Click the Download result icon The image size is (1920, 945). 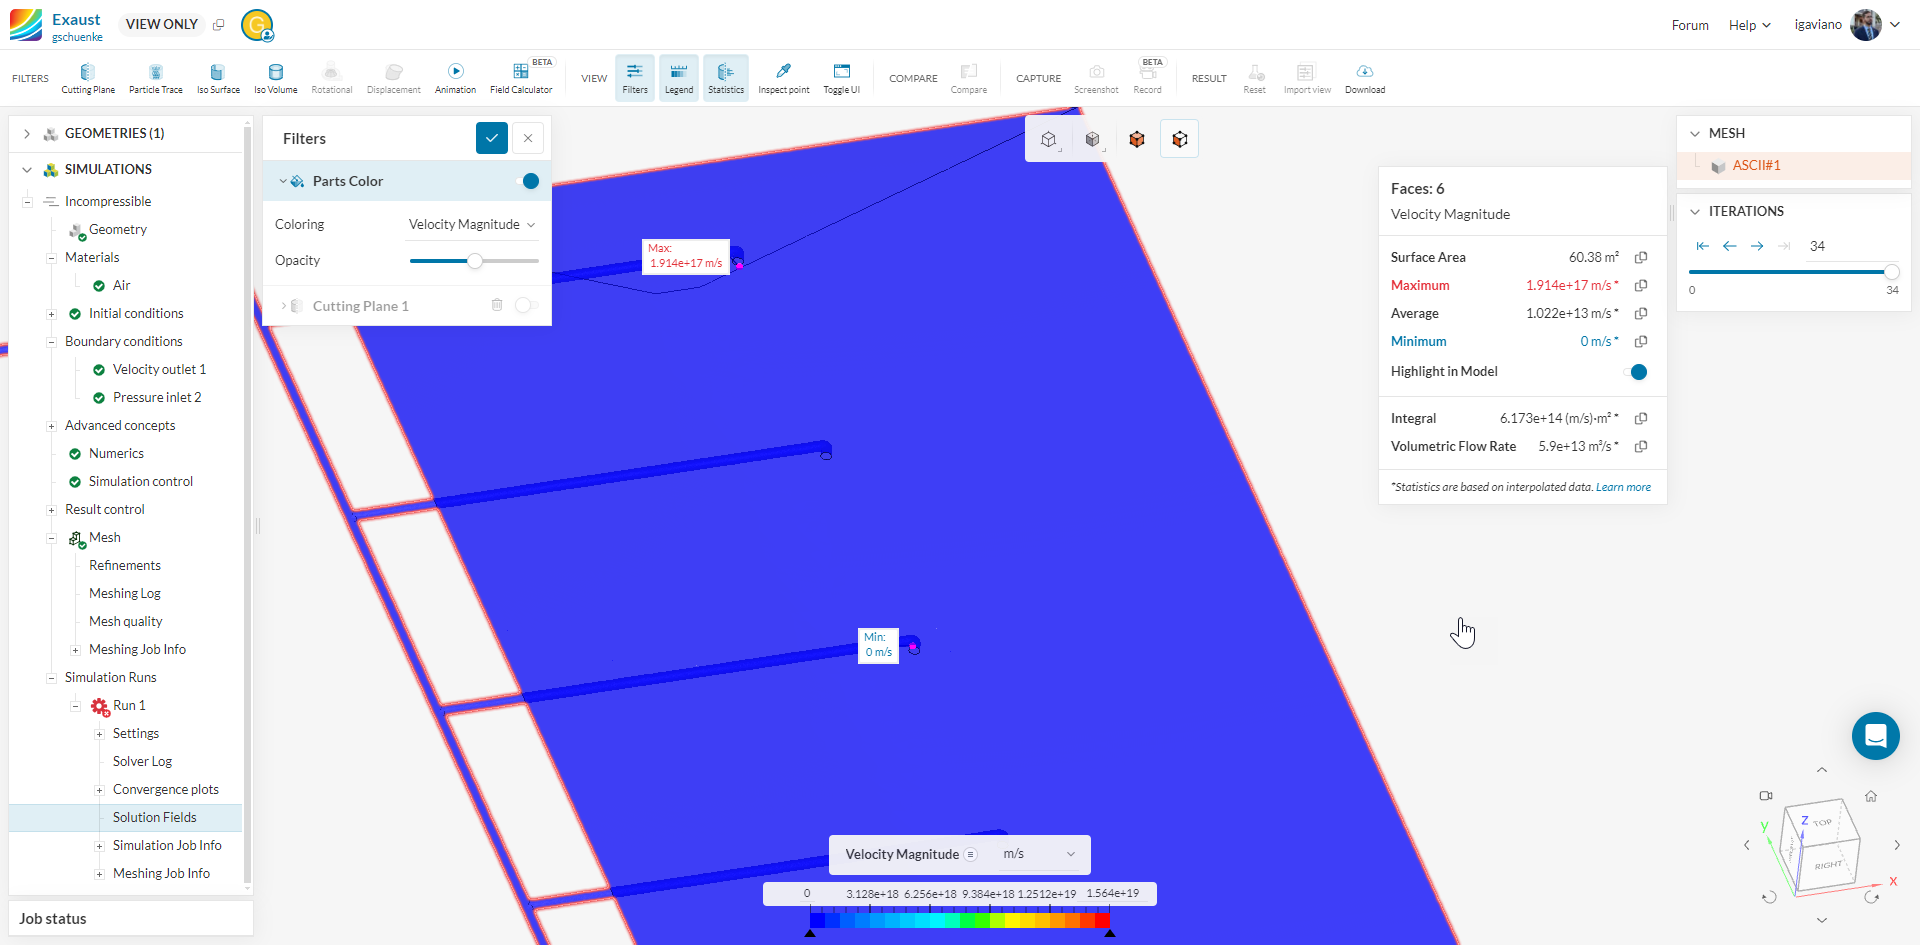click(x=1365, y=78)
